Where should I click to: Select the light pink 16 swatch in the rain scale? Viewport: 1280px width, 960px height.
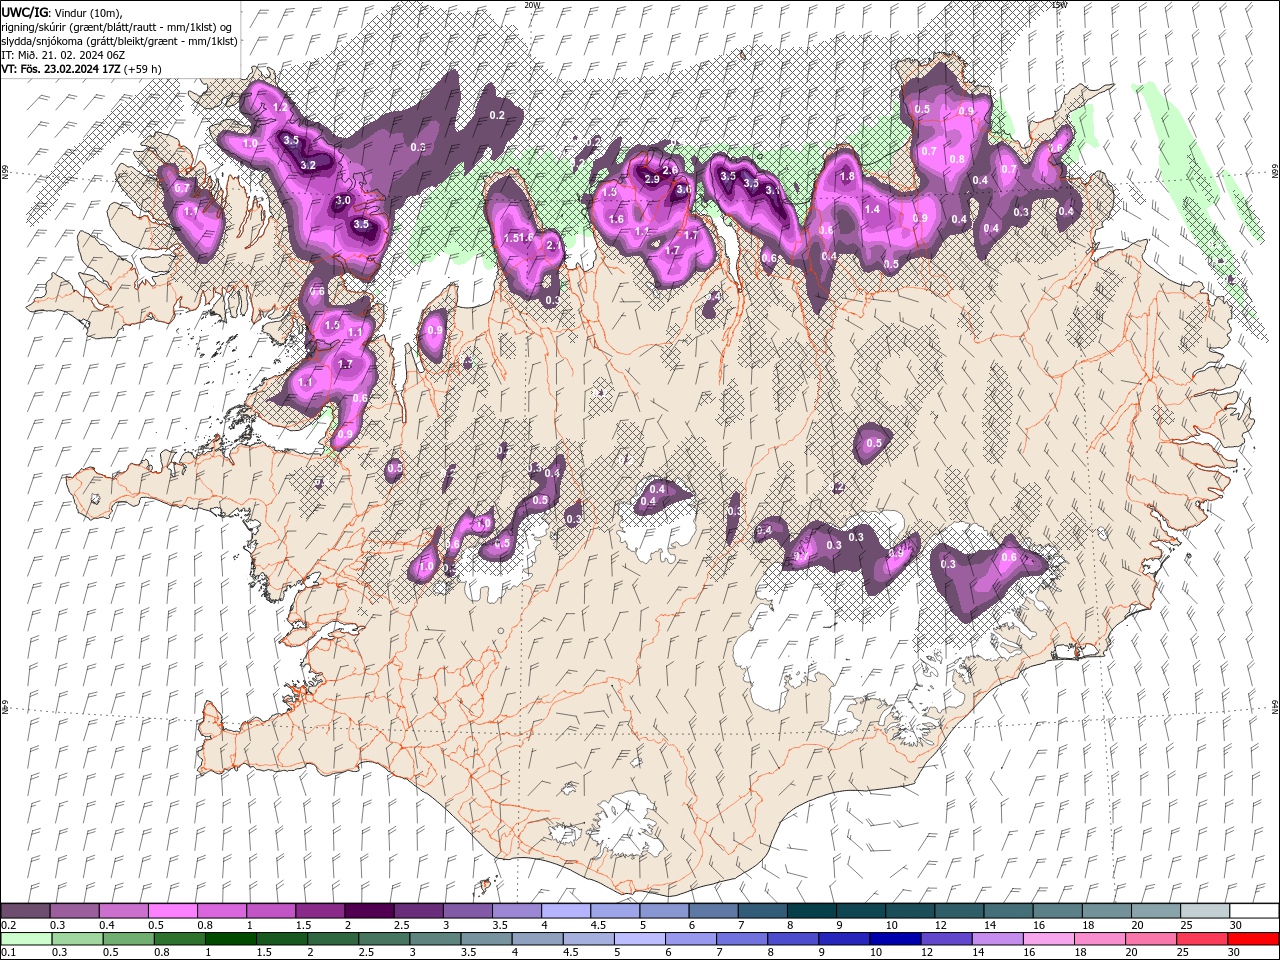1048,939
